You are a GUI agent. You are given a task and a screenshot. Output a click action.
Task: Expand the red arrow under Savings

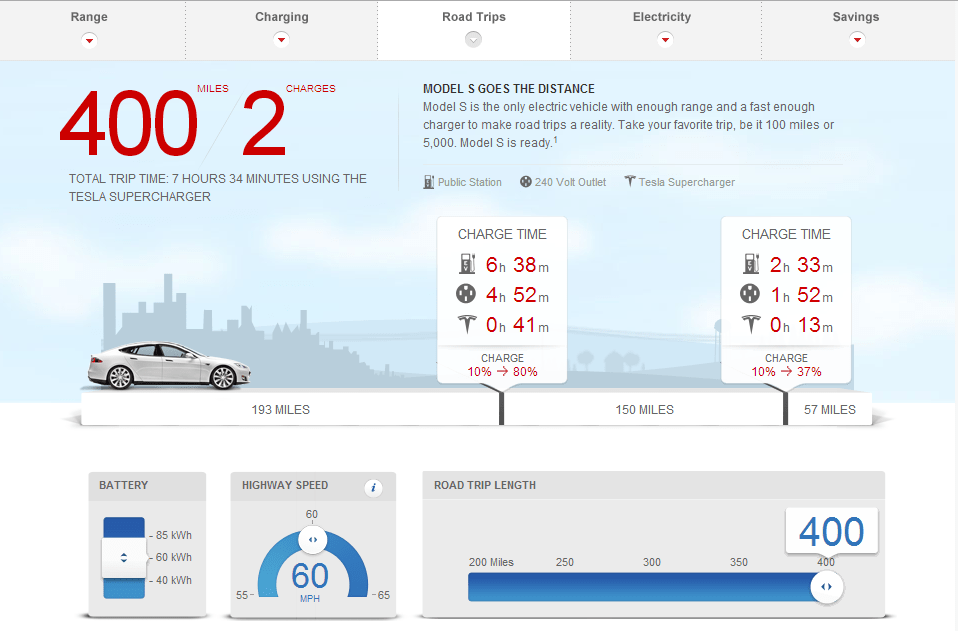click(x=857, y=40)
